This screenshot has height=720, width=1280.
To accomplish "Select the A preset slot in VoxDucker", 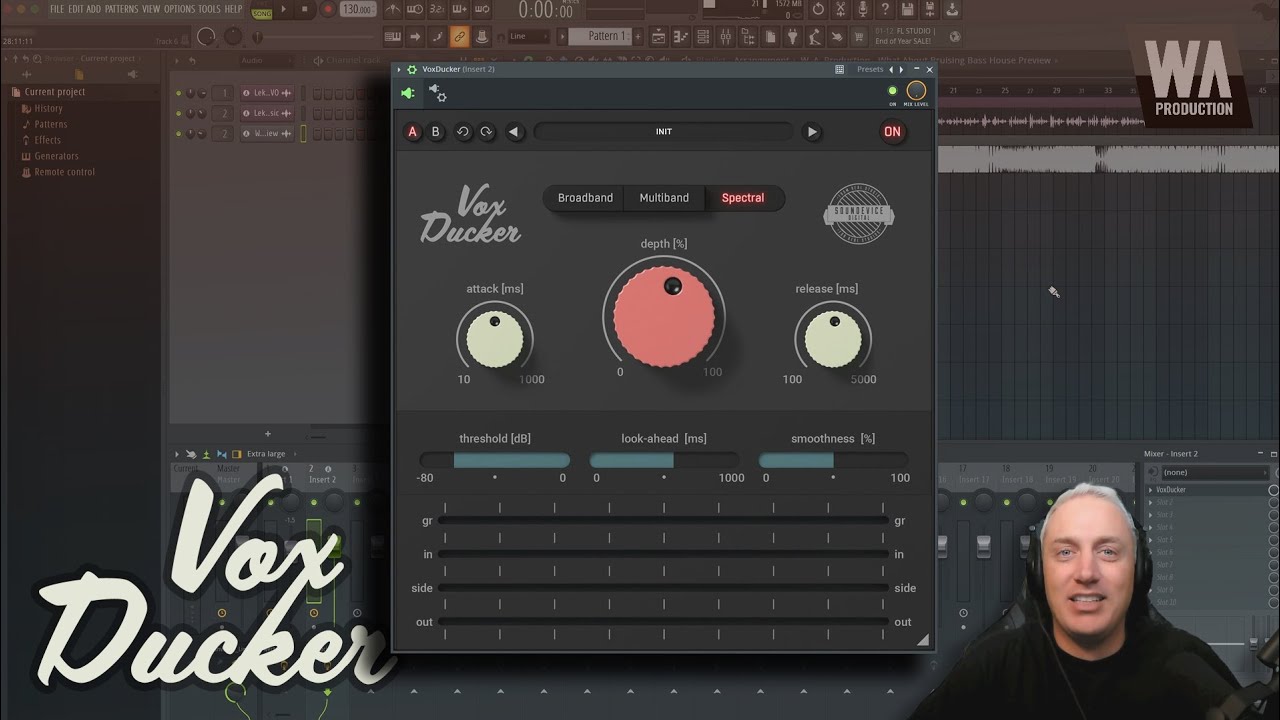I will pos(412,132).
